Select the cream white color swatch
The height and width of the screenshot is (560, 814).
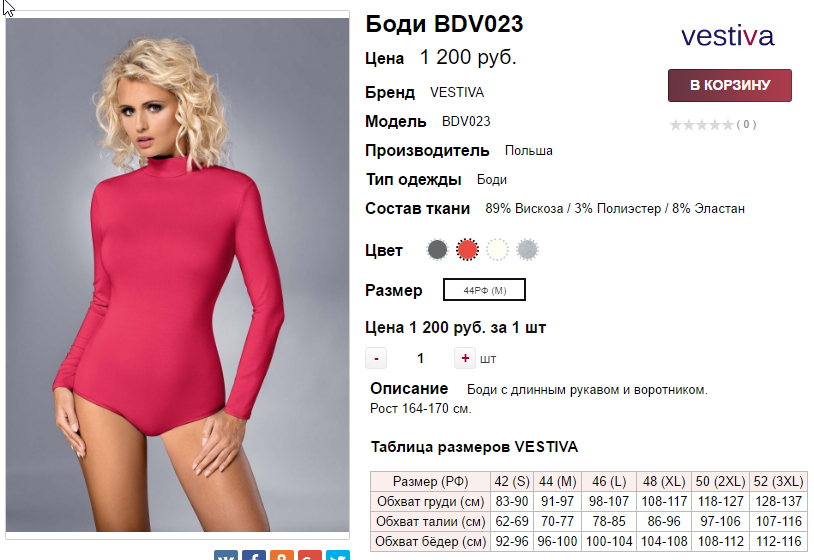click(497, 250)
